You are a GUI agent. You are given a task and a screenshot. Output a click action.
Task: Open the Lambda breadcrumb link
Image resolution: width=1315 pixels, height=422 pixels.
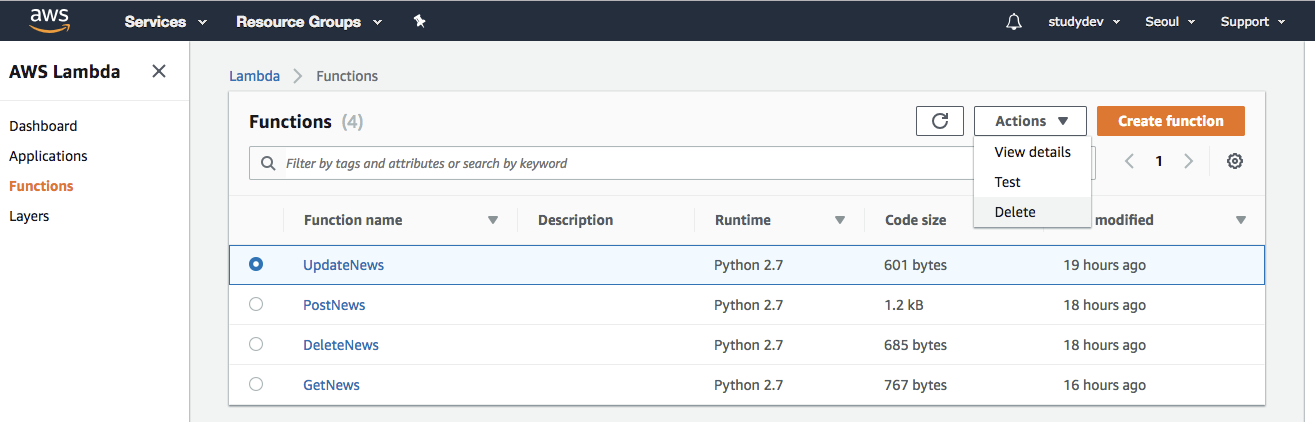[254, 76]
